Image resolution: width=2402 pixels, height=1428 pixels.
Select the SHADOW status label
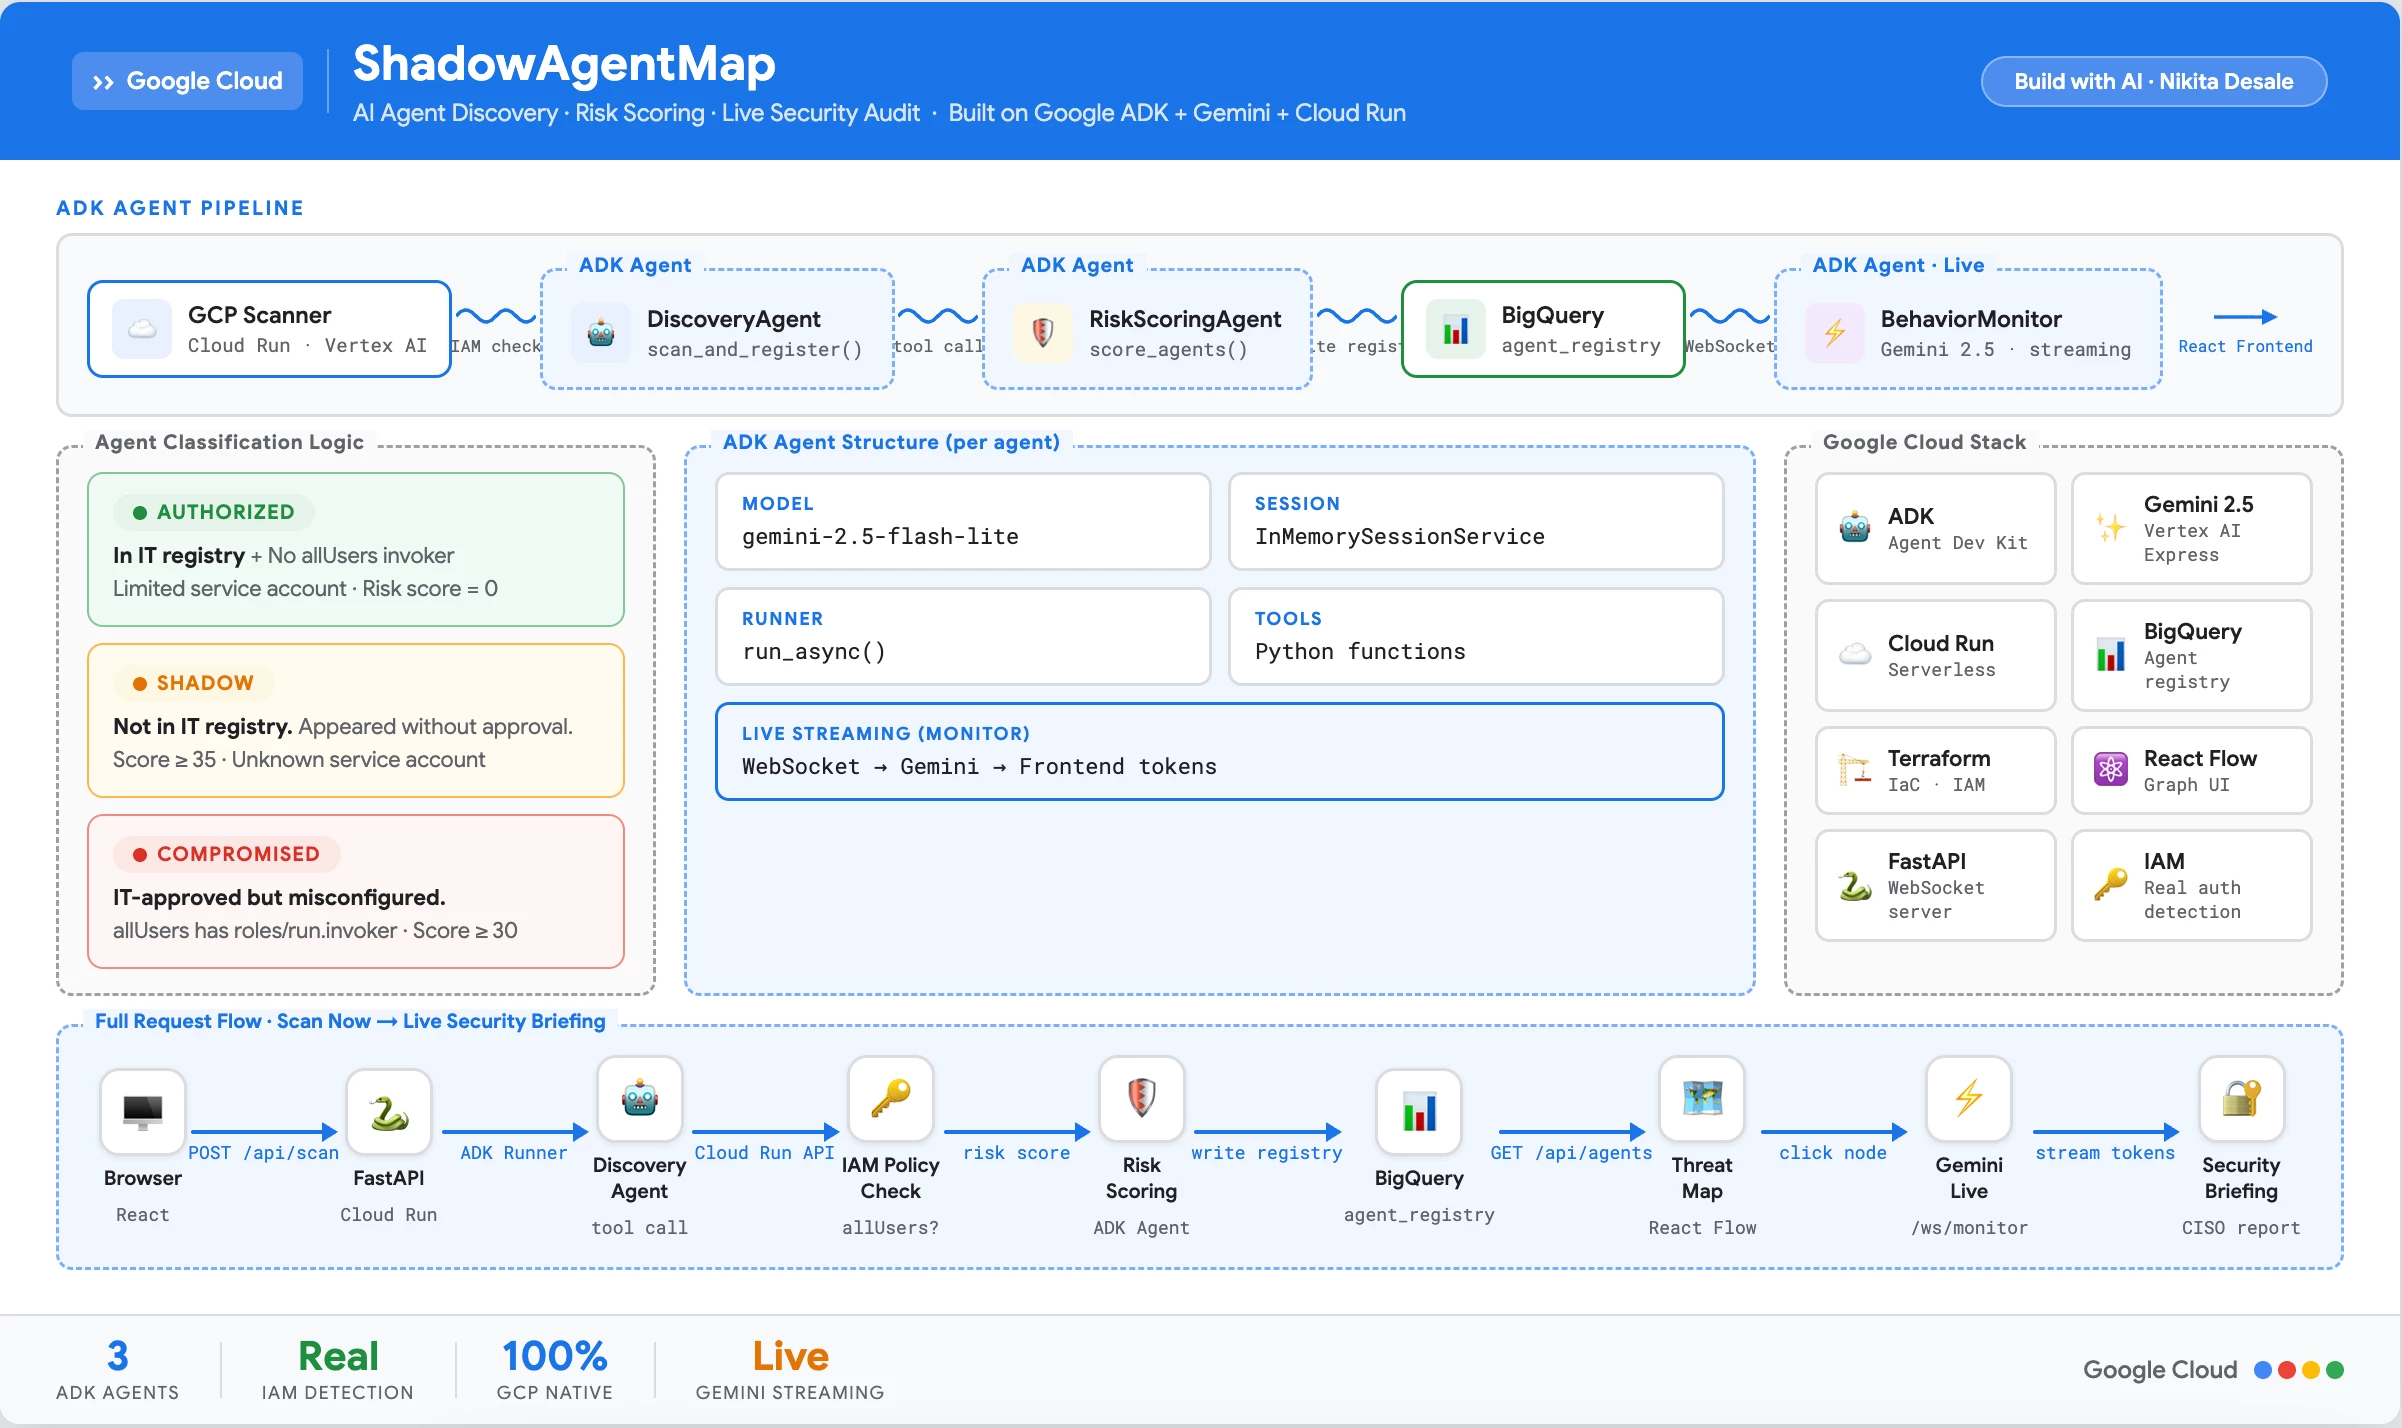coord(195,683)
